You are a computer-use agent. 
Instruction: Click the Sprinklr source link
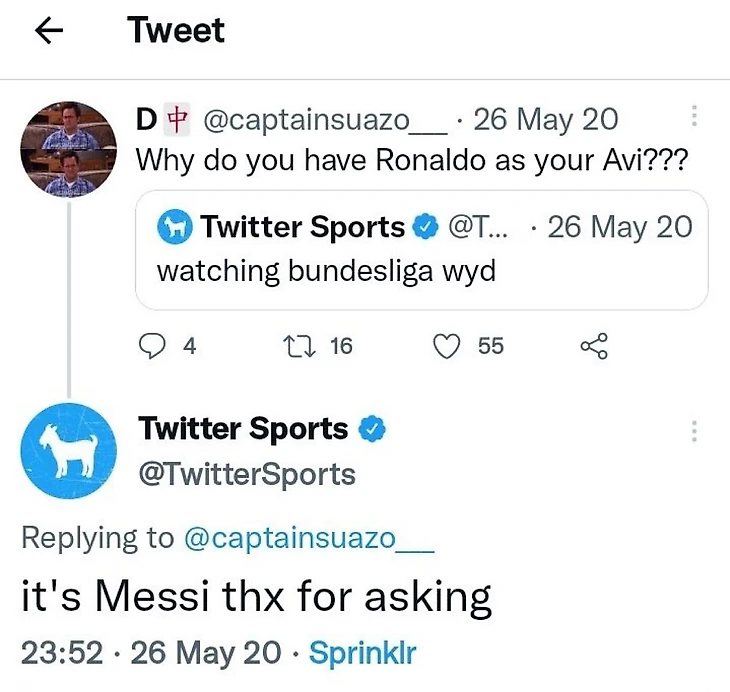point(362,654)
